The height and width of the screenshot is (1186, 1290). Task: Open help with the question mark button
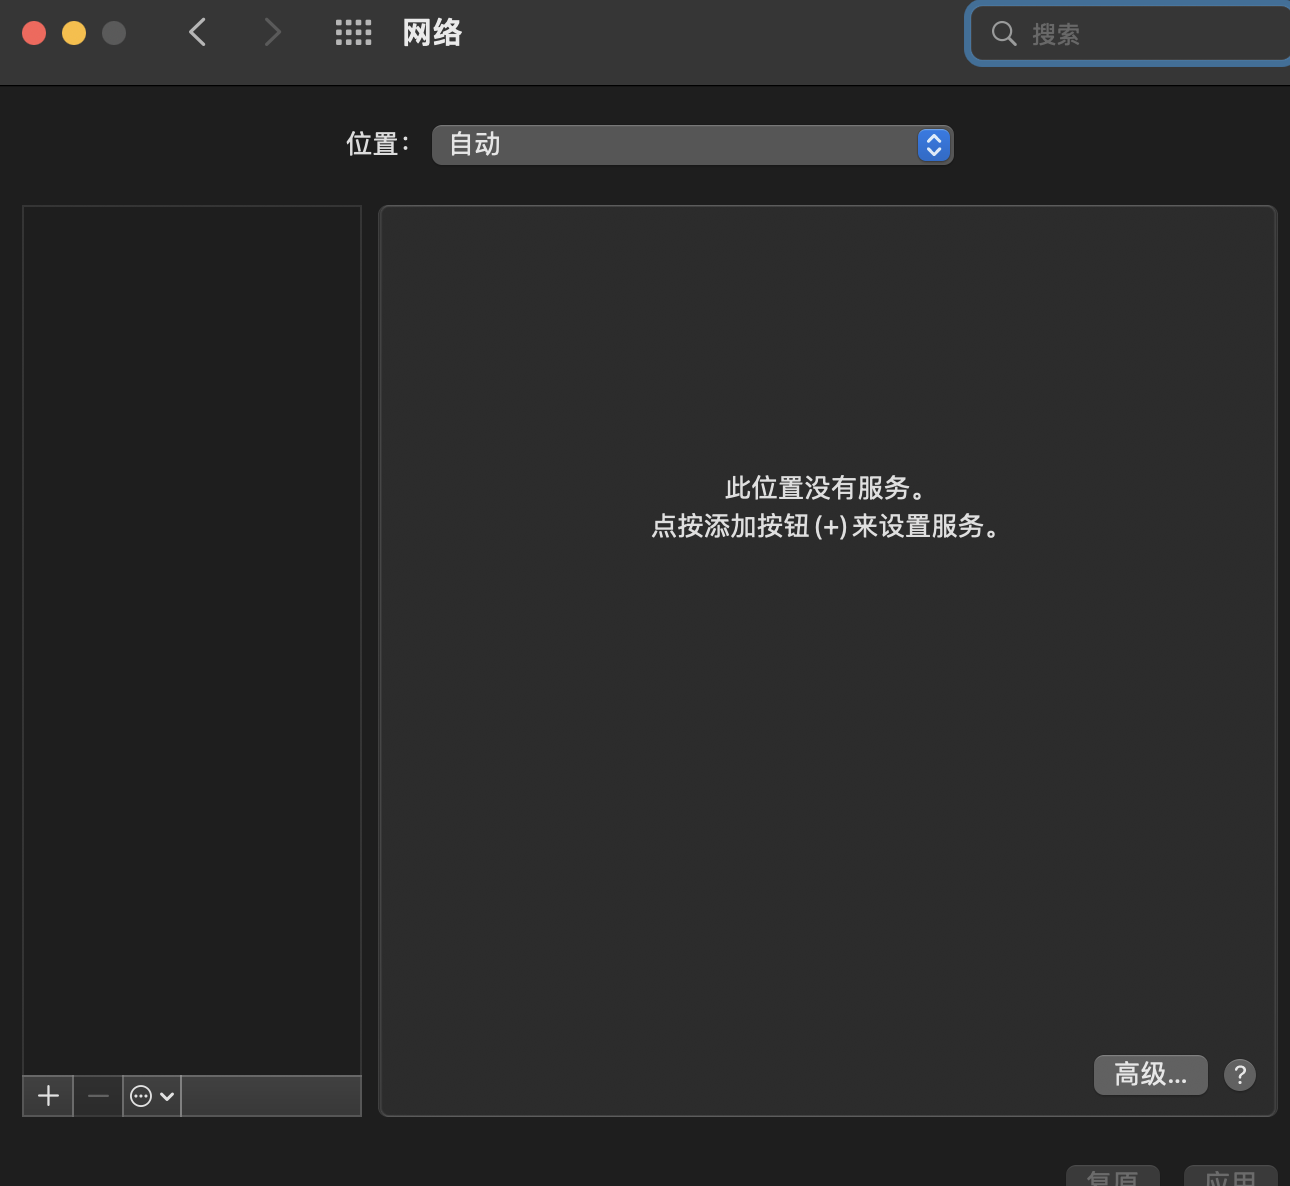click(1240, 1075)
